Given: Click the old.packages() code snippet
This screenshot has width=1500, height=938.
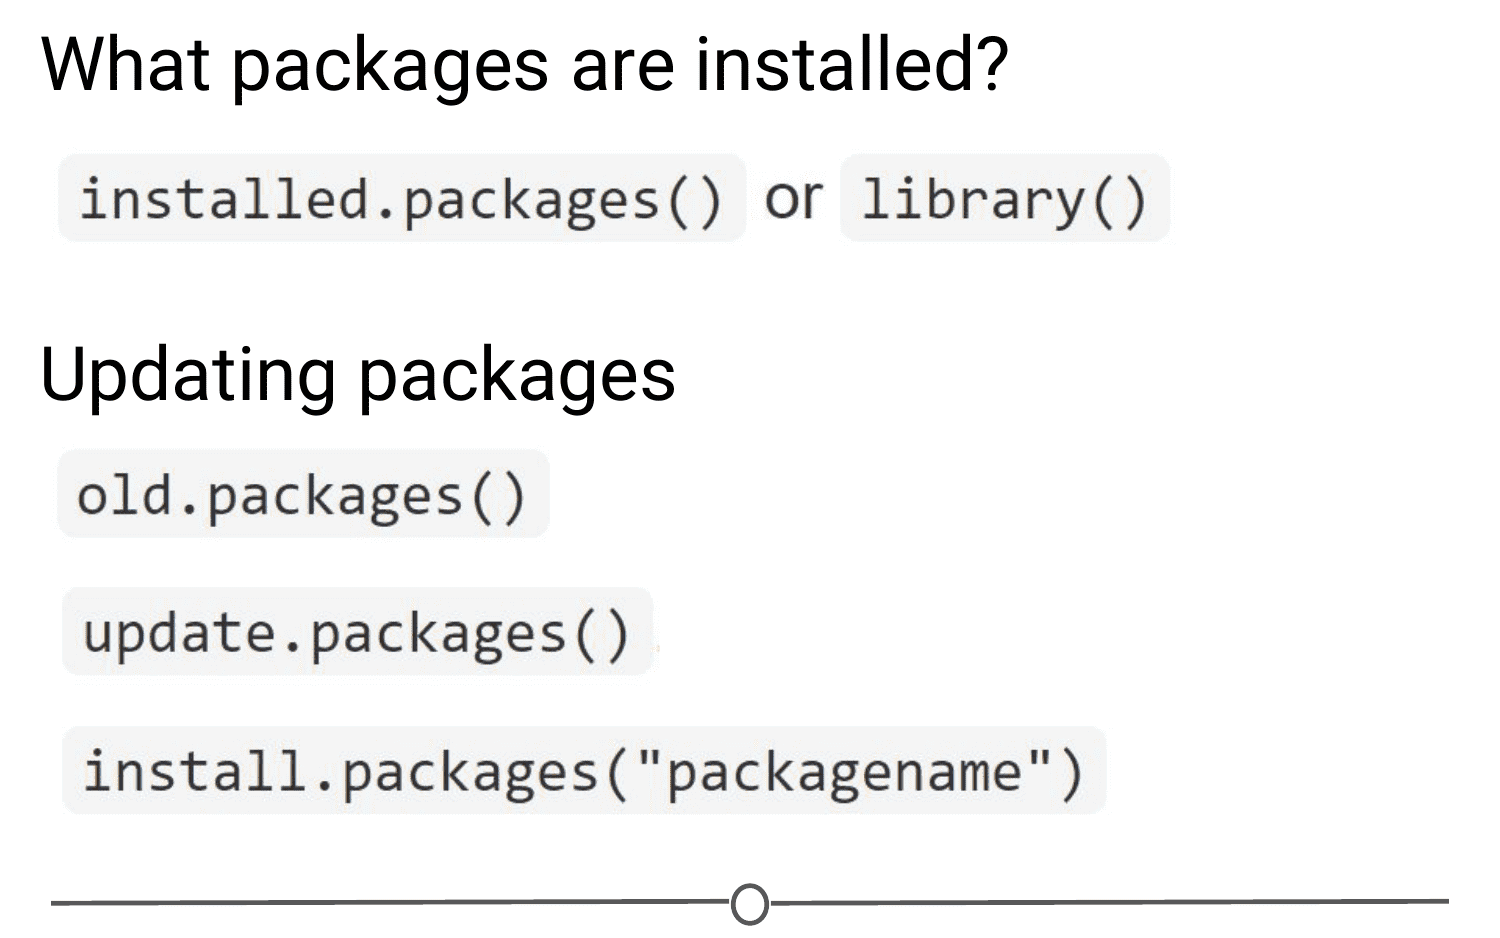Looking at the screenshot, I should (303, 494).
